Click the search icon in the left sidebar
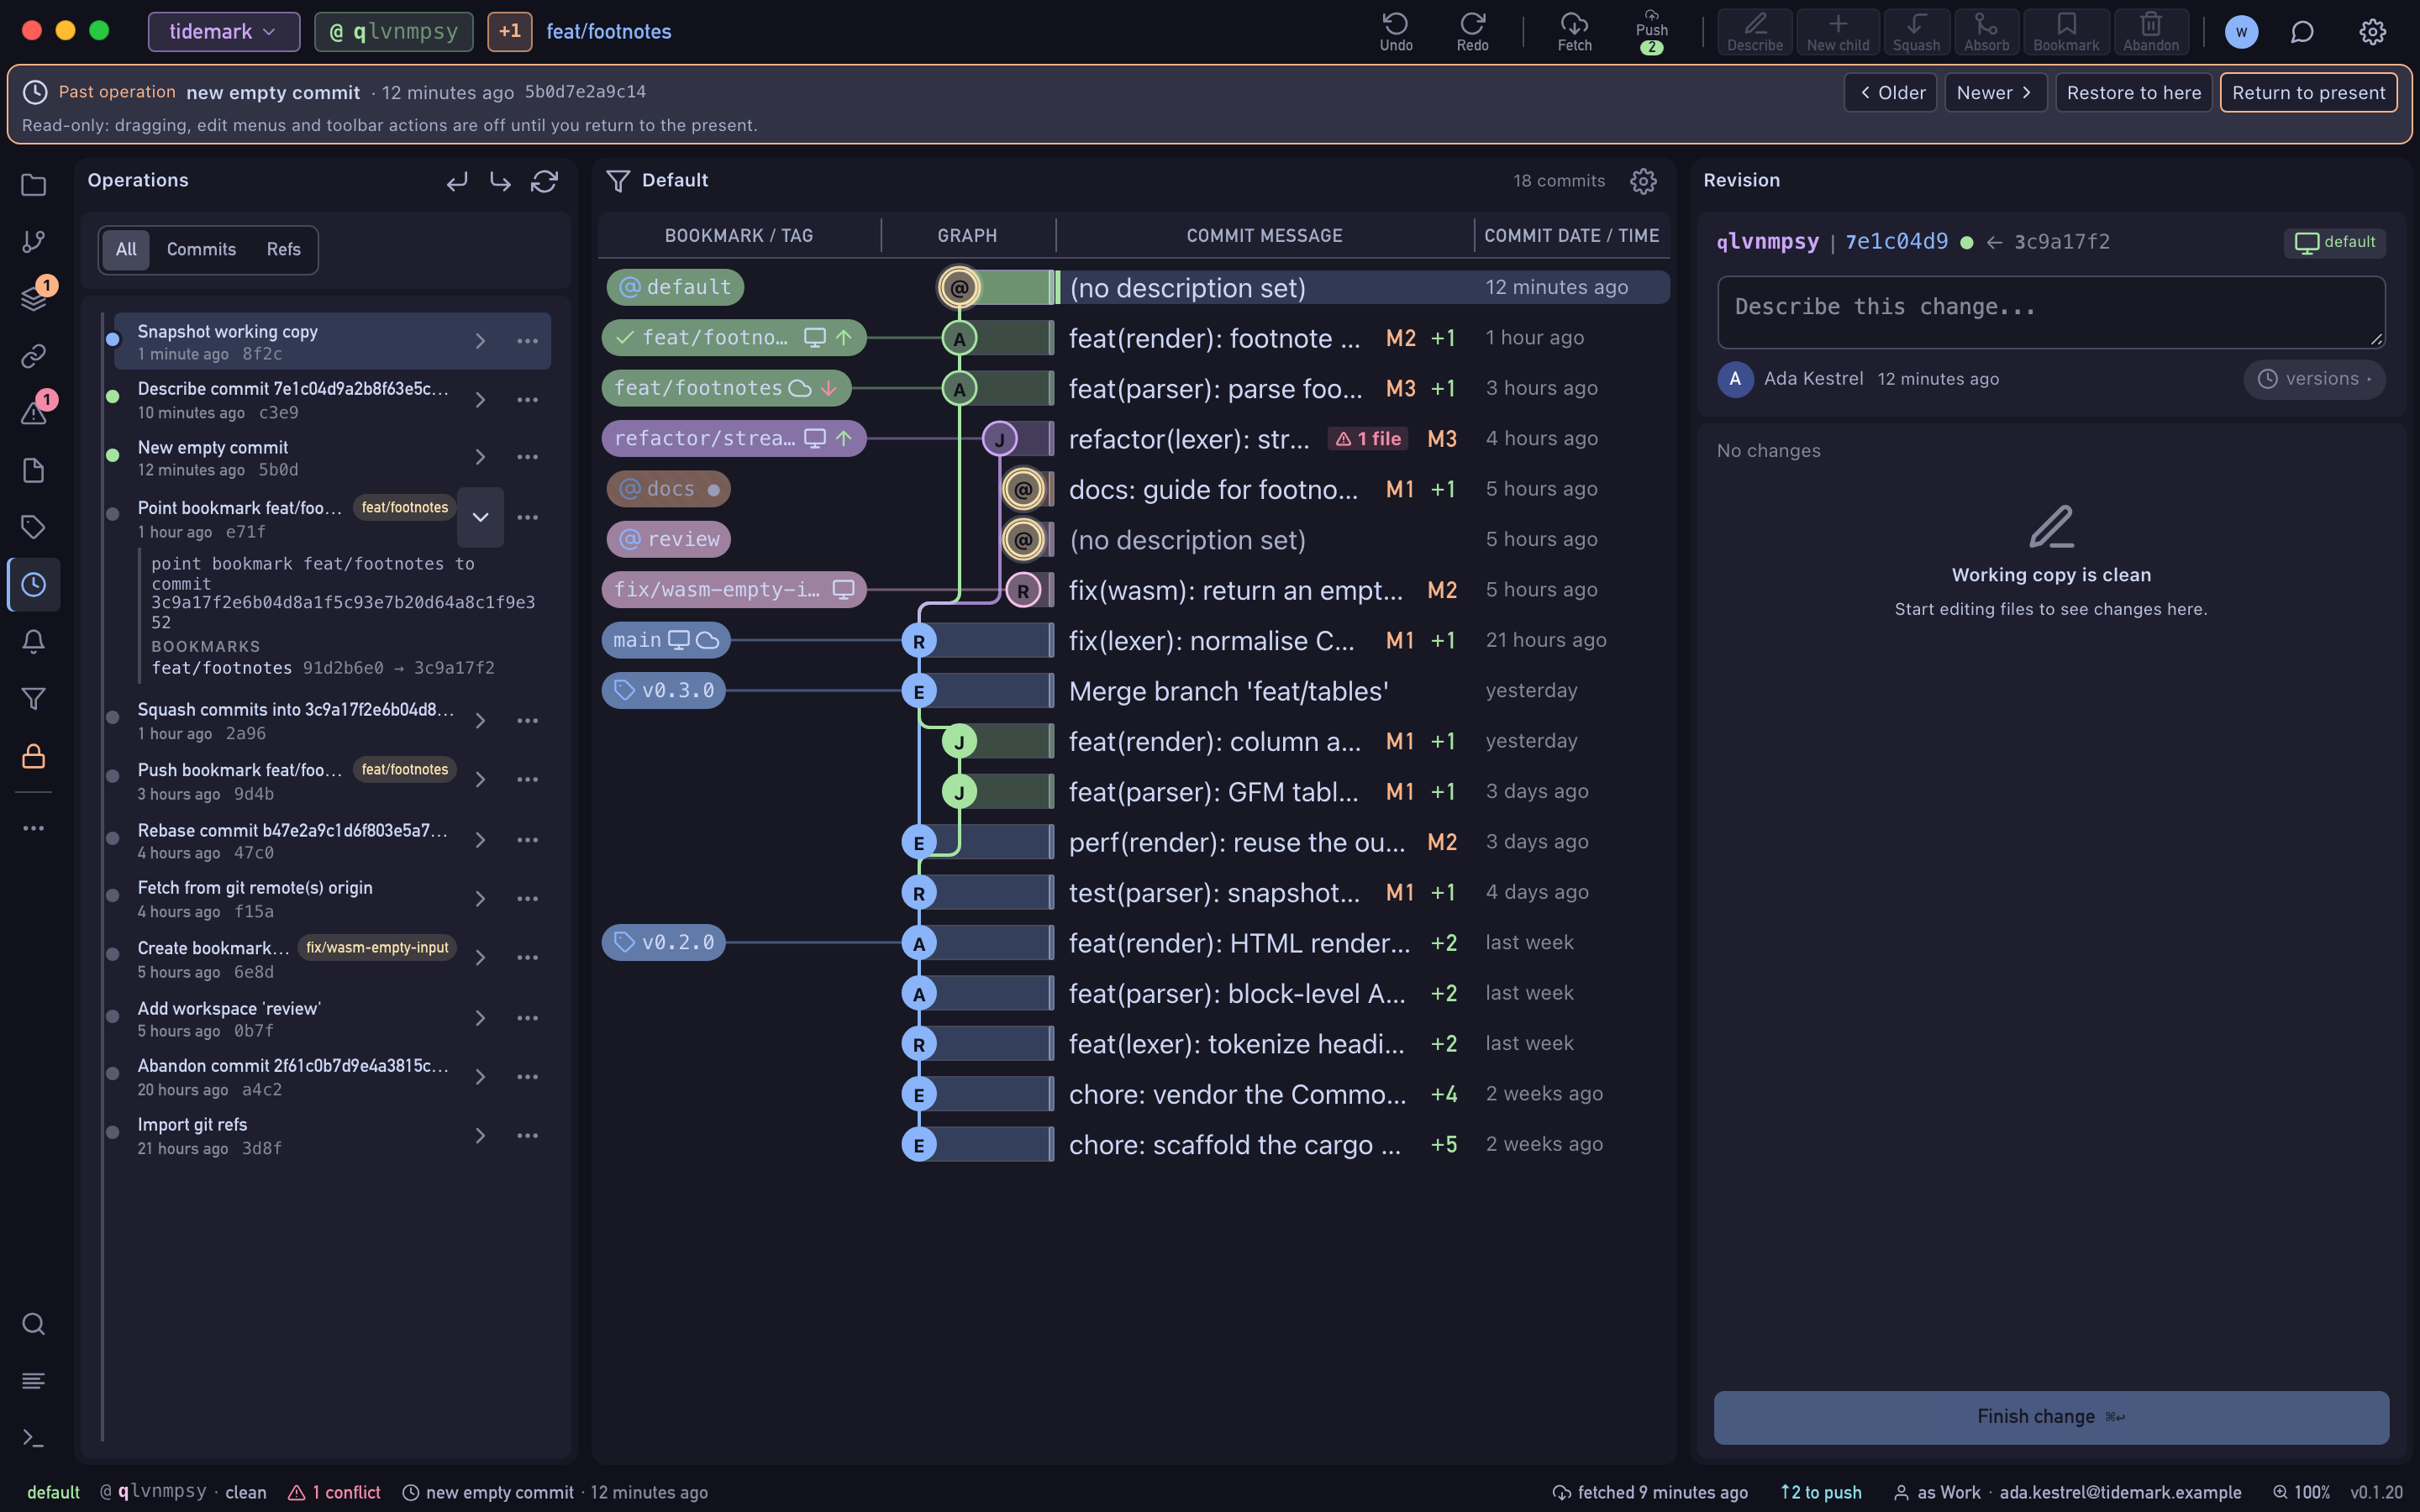This screenshot has height=1512, width=2420. pyautogui.click(x=34, y=1324)
